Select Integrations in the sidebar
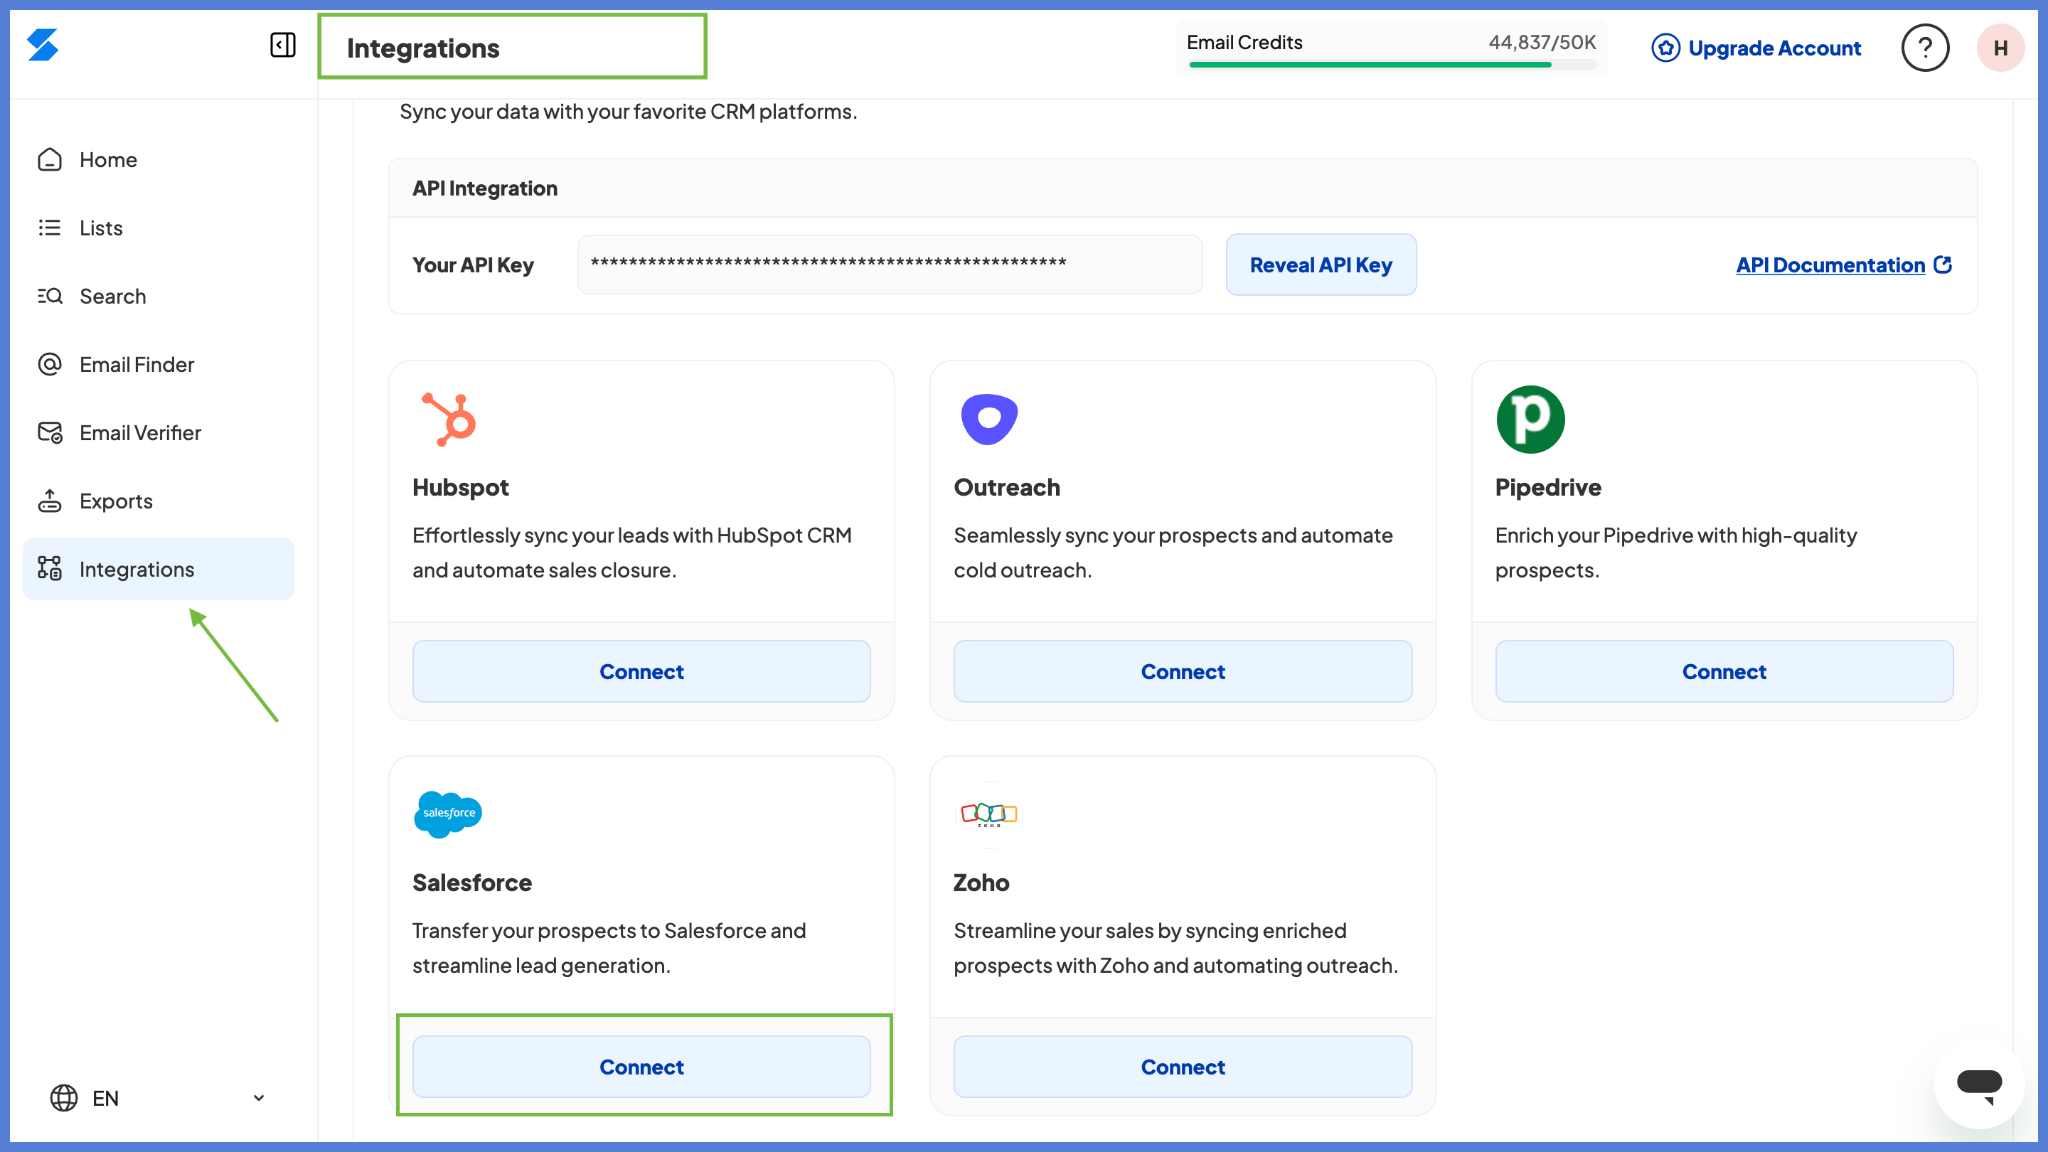 [159, 569]
